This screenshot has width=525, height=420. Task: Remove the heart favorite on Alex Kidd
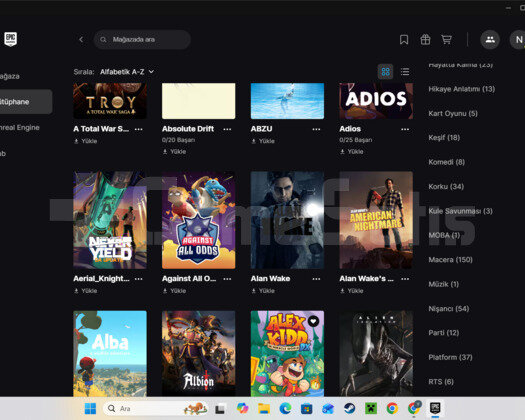(313, 321)
